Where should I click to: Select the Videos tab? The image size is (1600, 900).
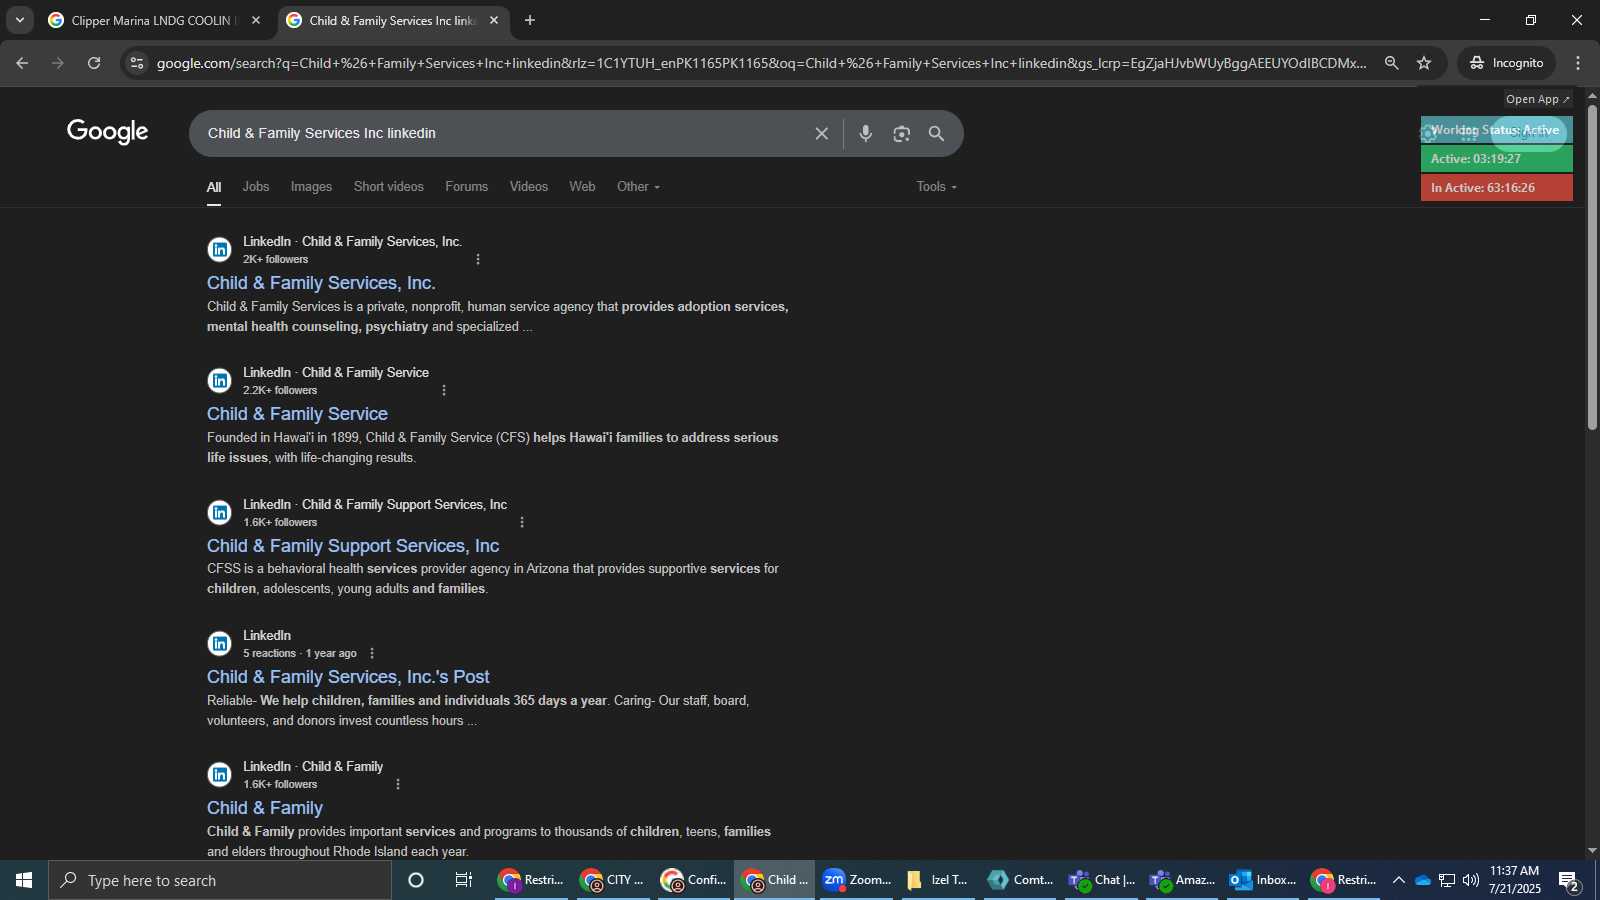529,187
